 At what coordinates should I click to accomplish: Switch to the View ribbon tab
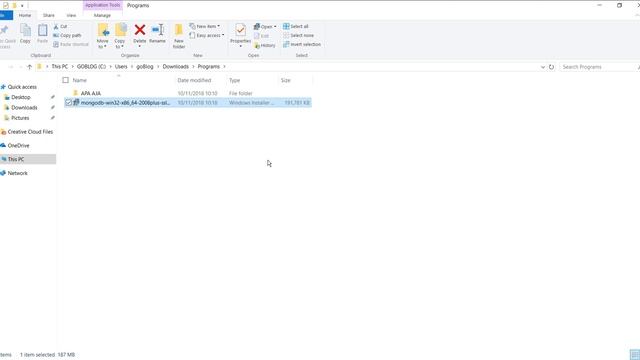click(71, 16)
